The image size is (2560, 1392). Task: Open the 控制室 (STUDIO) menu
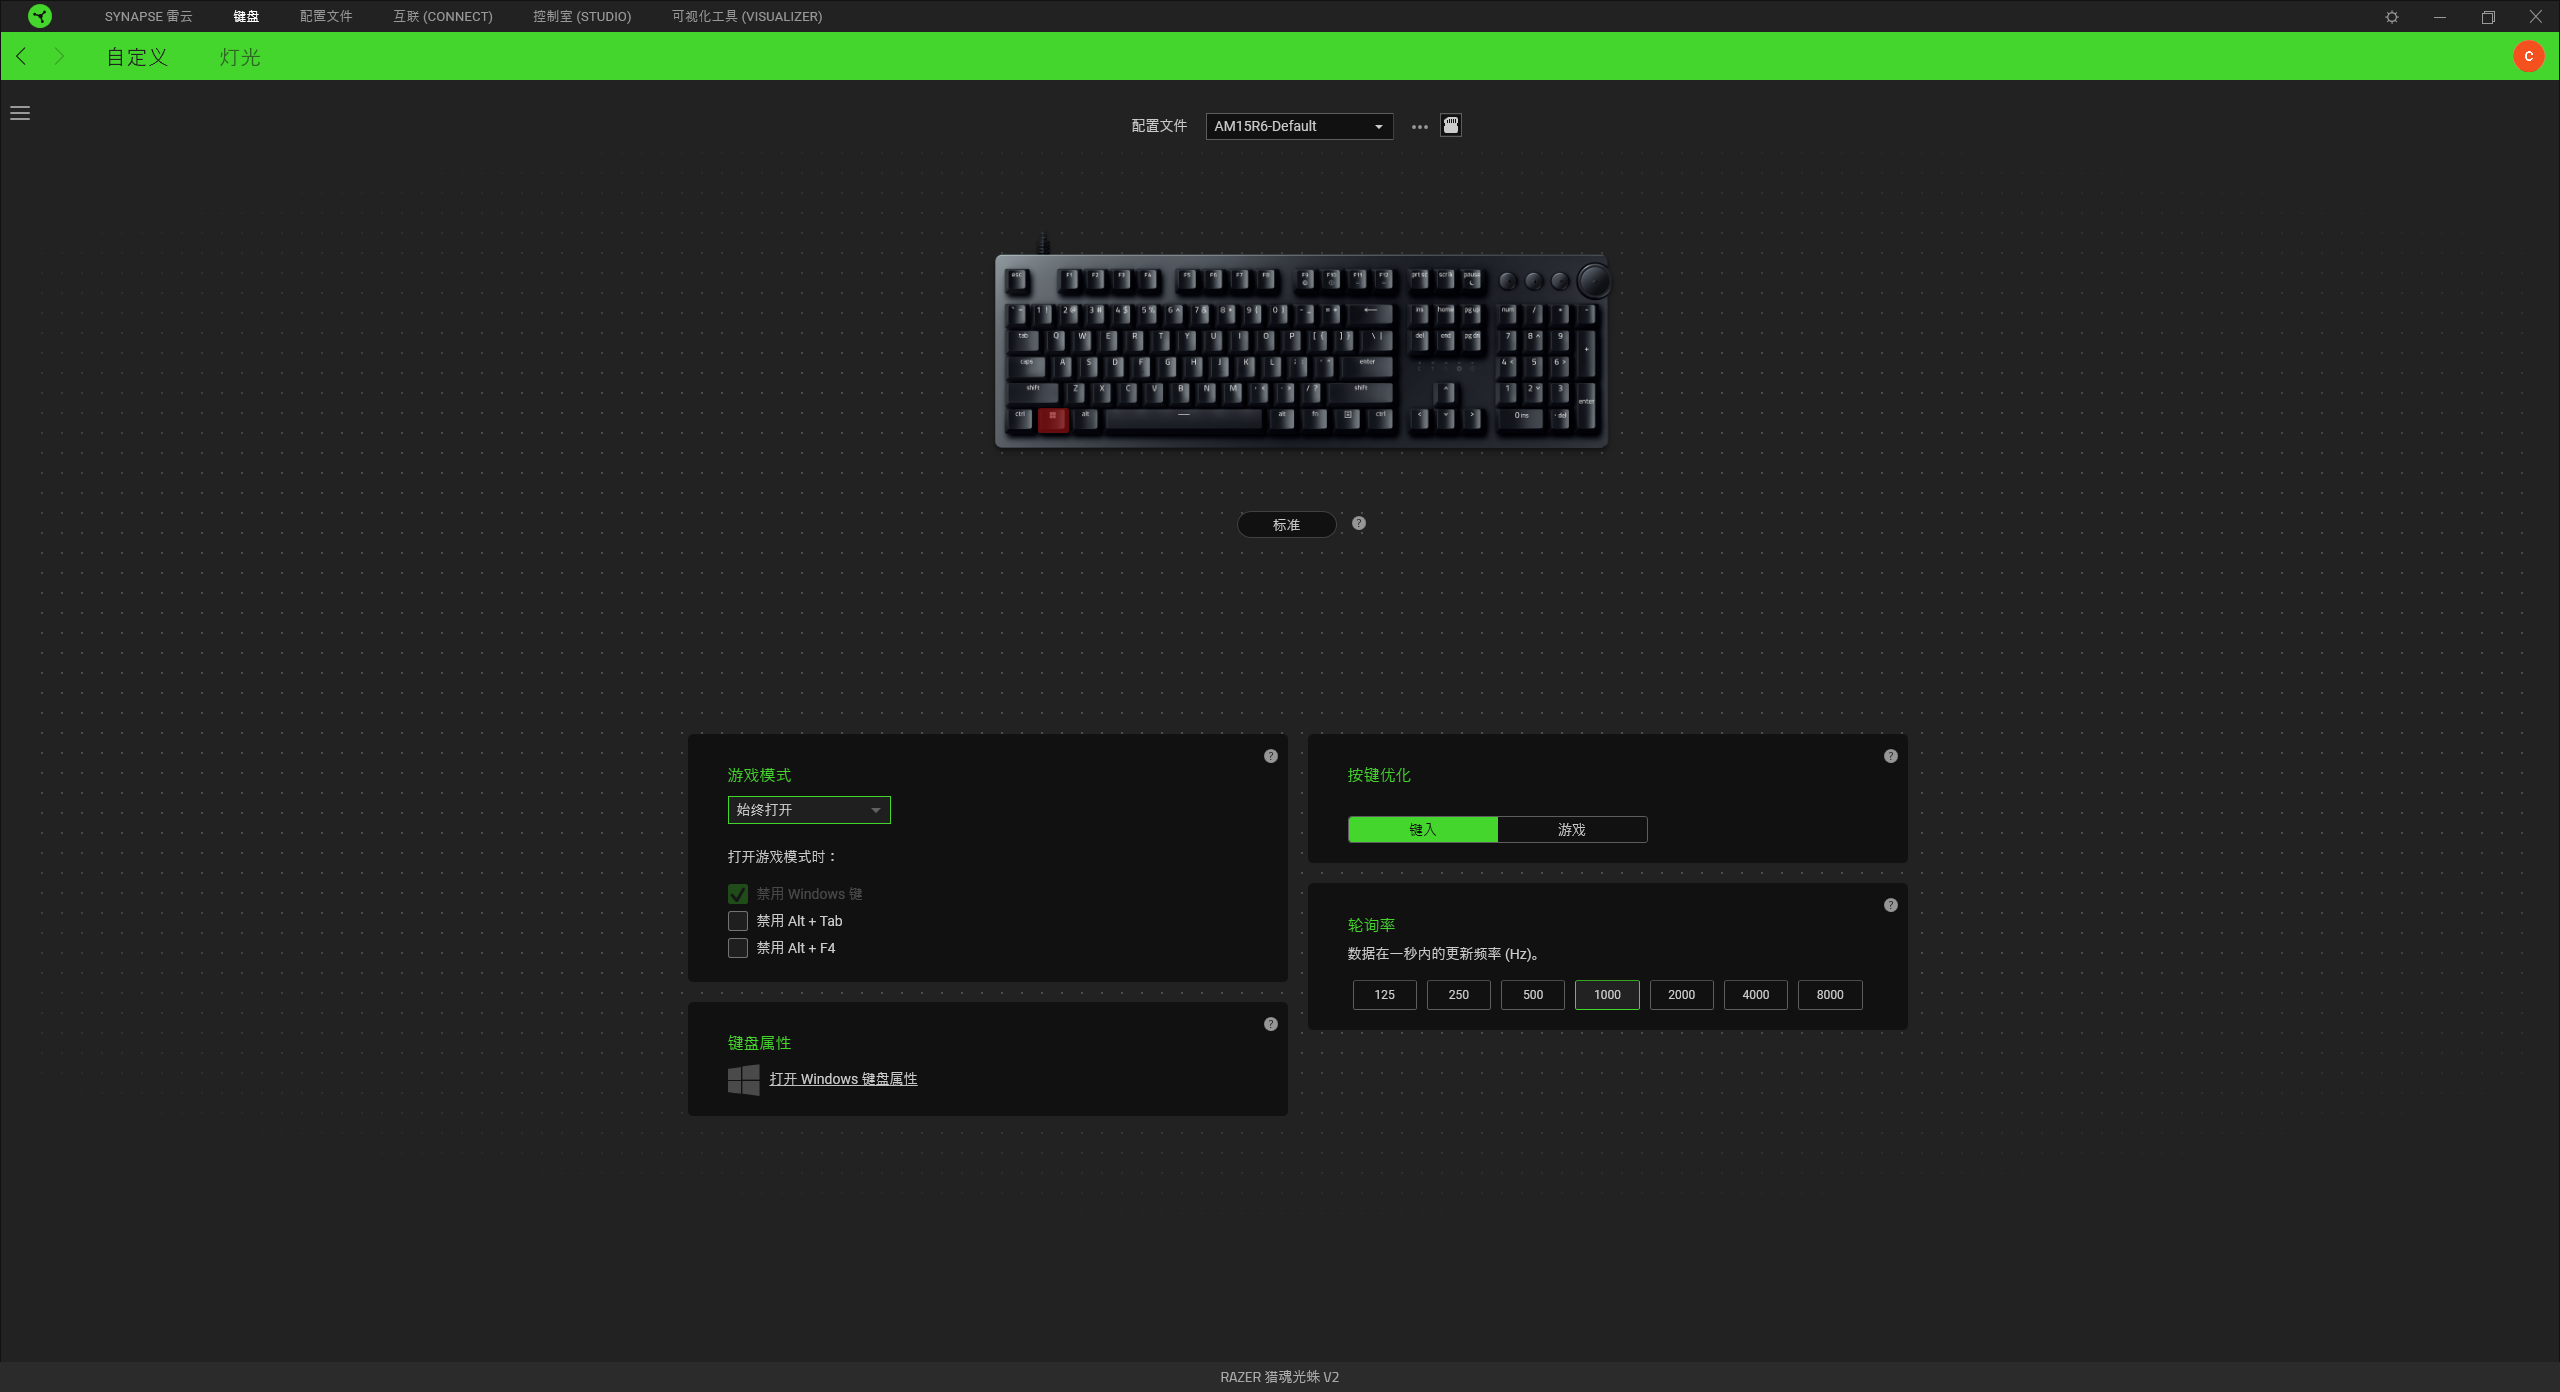[x=582, y=16]
